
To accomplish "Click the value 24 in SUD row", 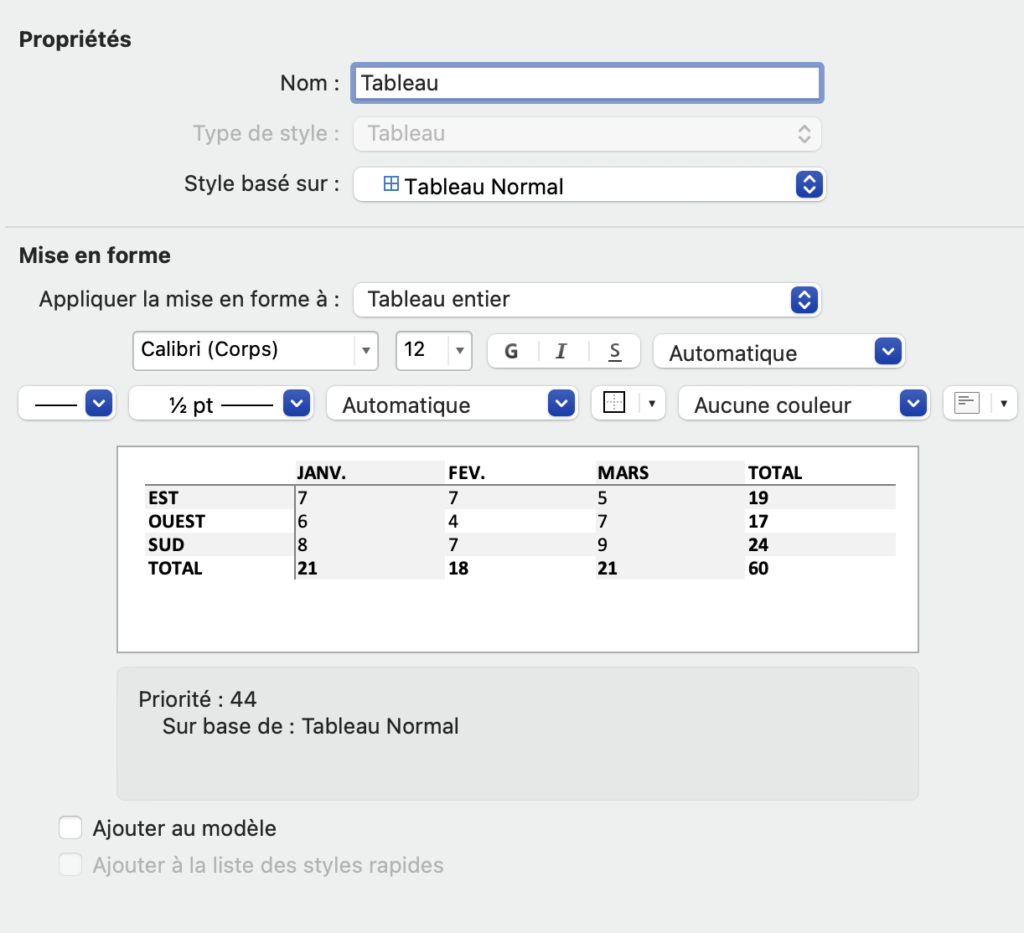I will [758, 545].
